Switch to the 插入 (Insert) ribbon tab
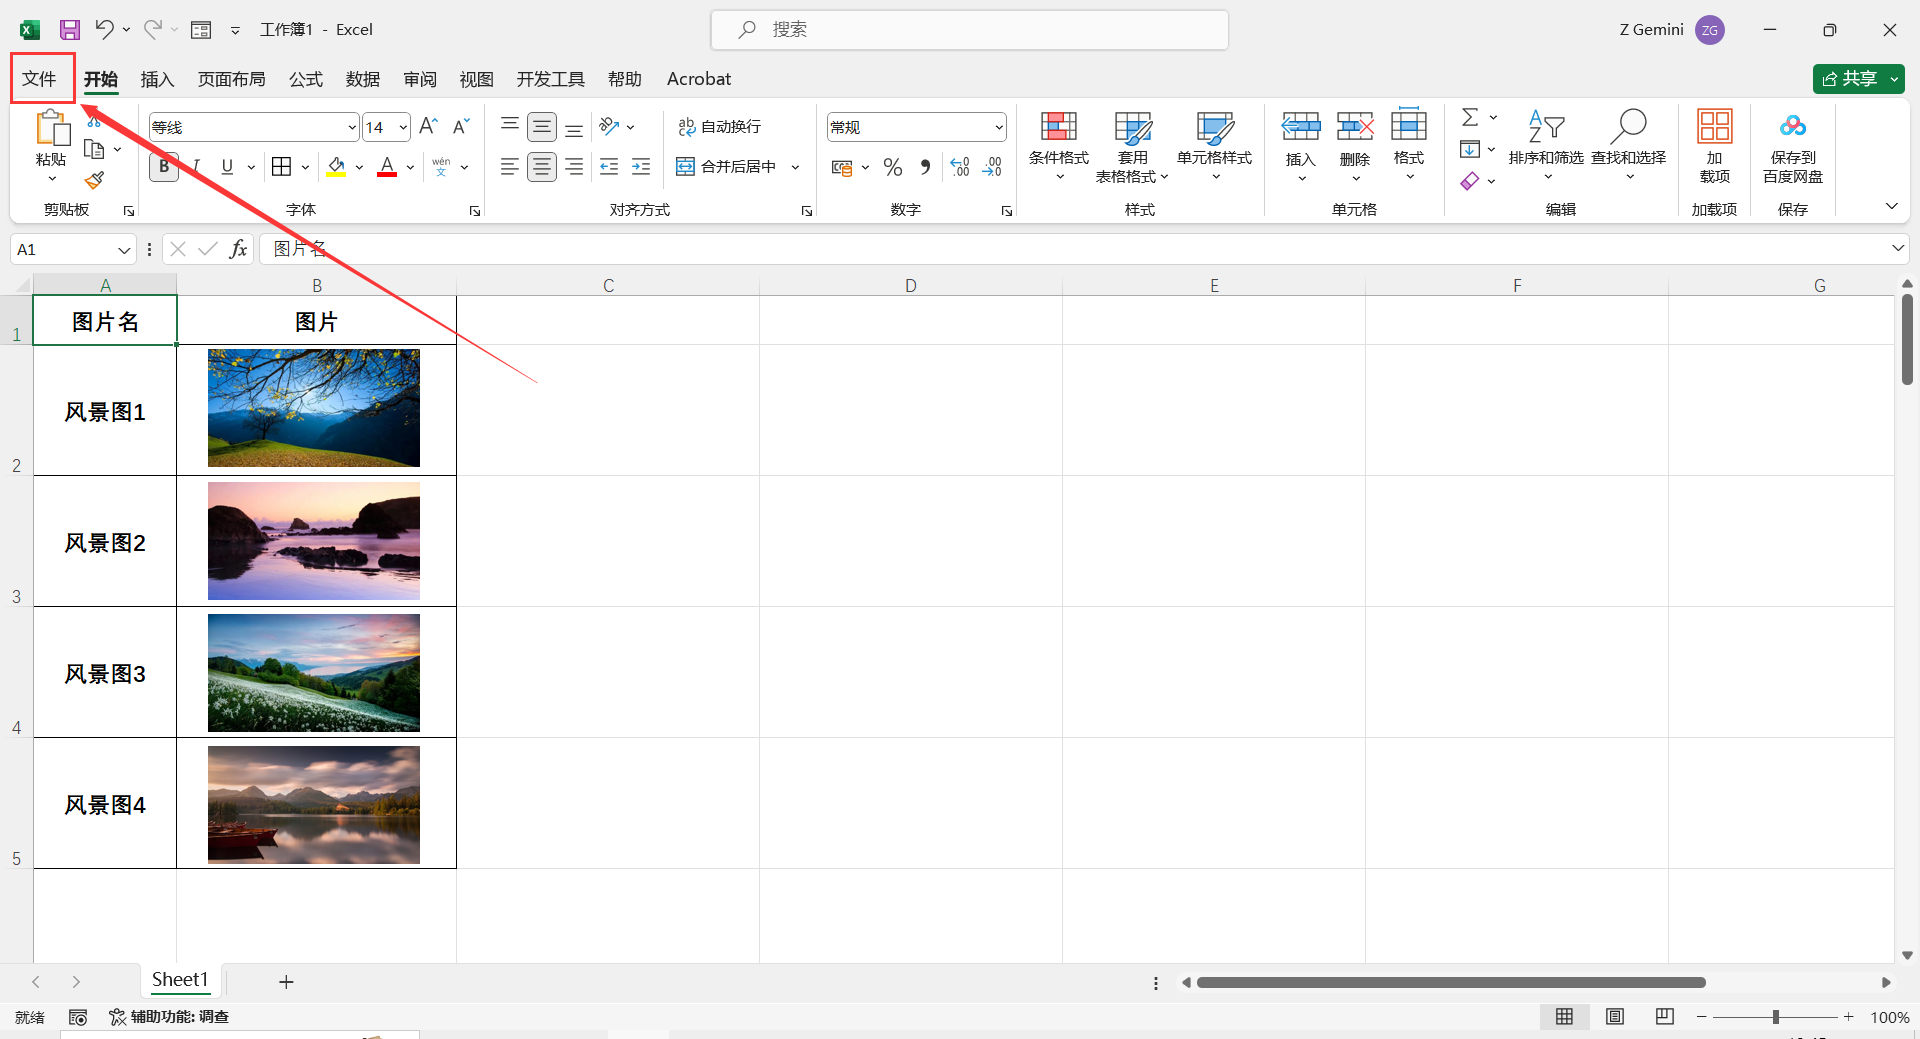Screen dimensions: 1920x1039 point(157,79)
